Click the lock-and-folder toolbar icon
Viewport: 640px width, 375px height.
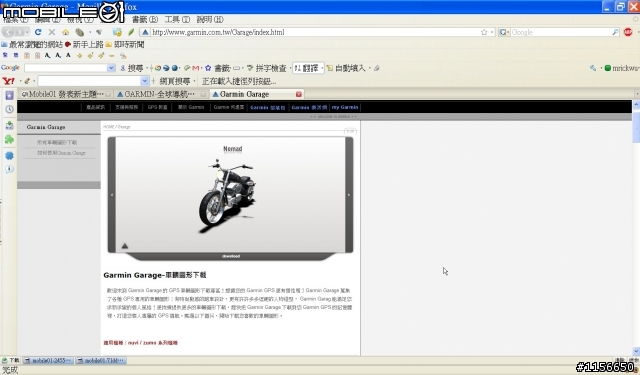[117, 32]
